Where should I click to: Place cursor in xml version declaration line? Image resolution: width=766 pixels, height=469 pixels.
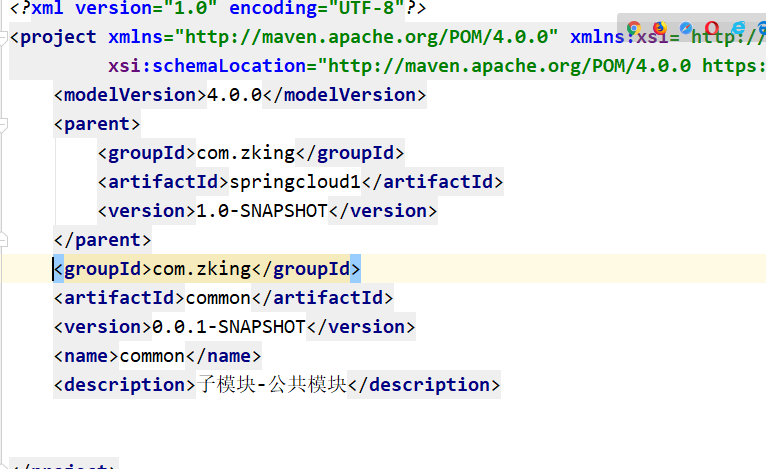click(218, 8)
